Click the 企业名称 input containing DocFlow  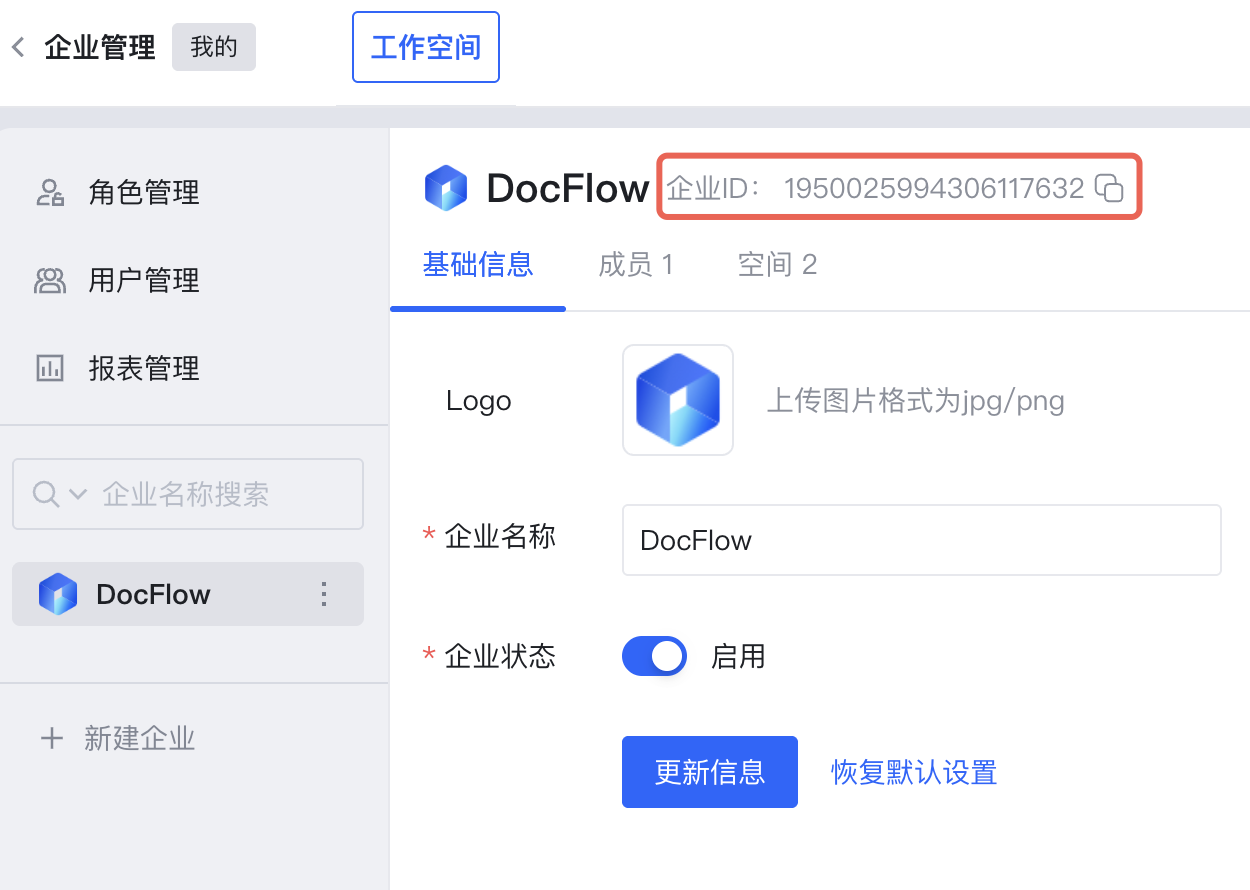click(x=922, y=540)
